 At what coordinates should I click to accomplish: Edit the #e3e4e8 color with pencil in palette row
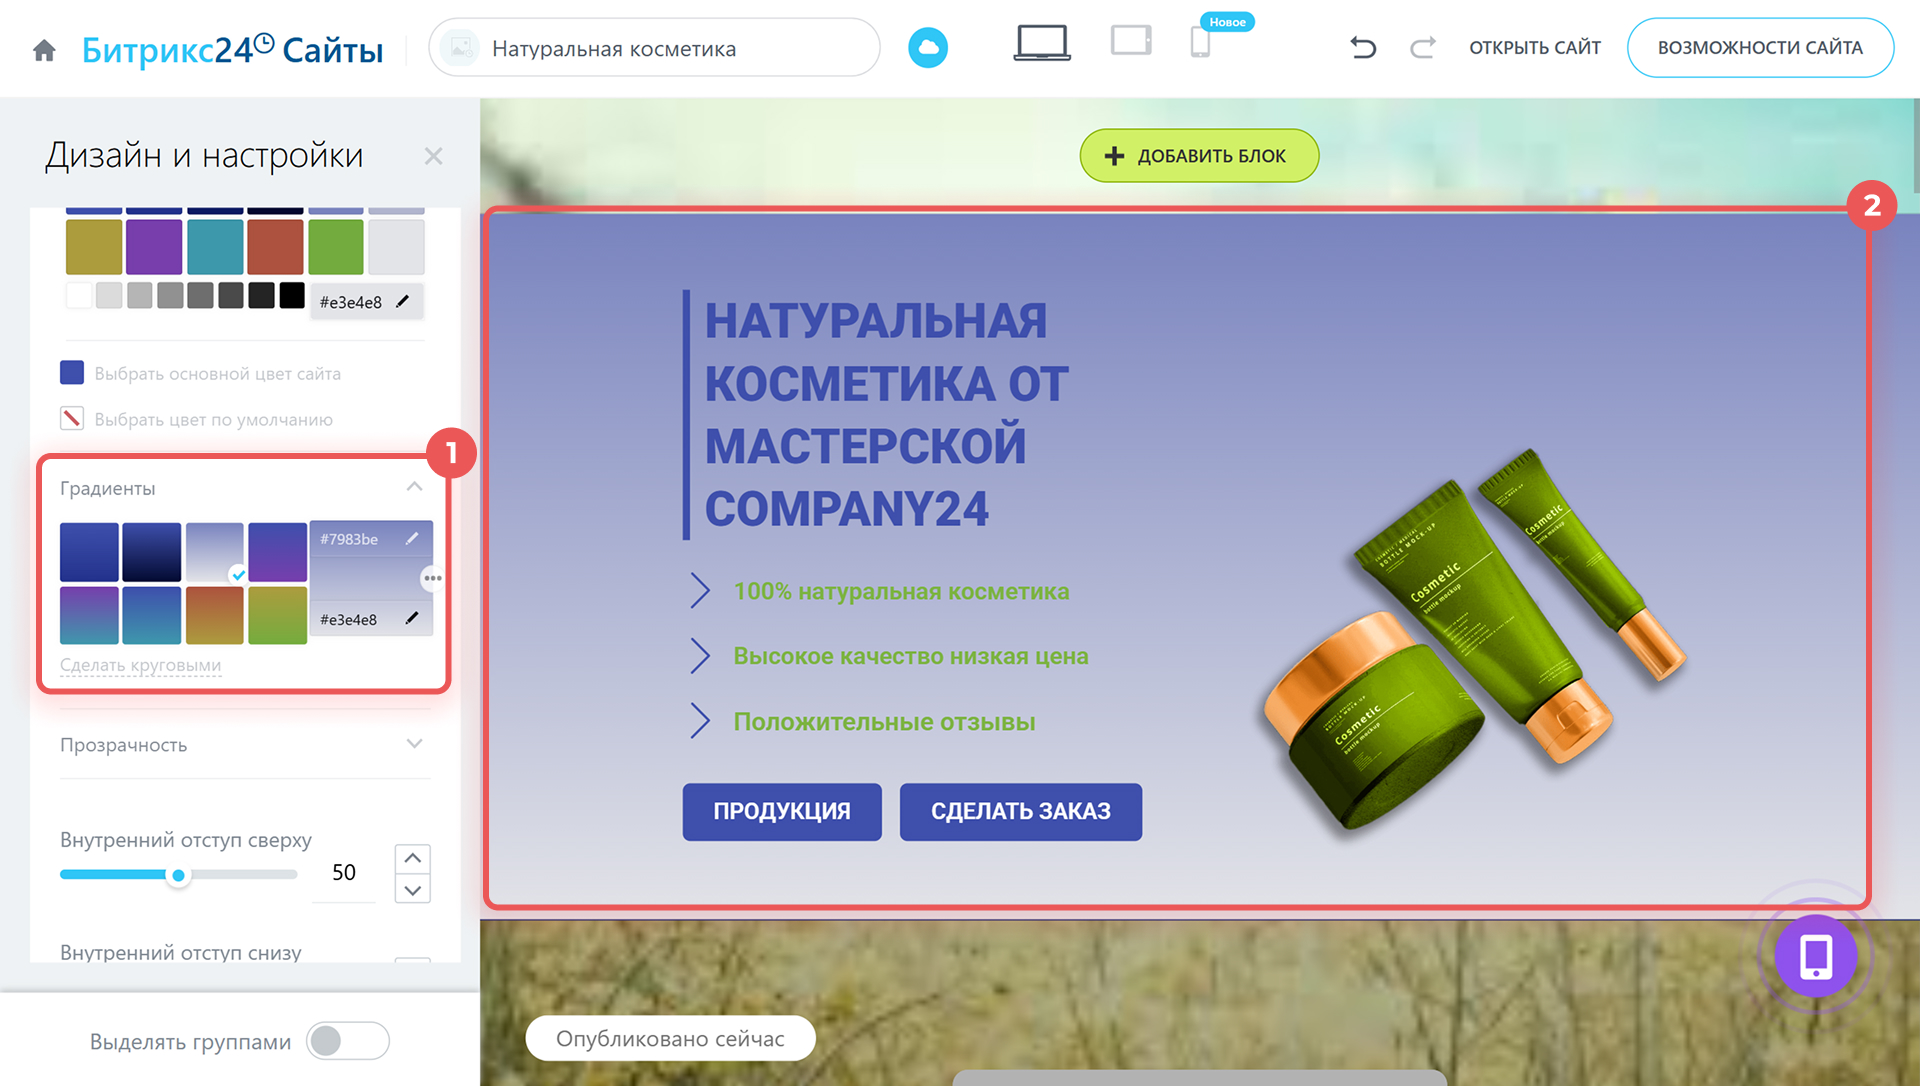click(x=402, y=301)
